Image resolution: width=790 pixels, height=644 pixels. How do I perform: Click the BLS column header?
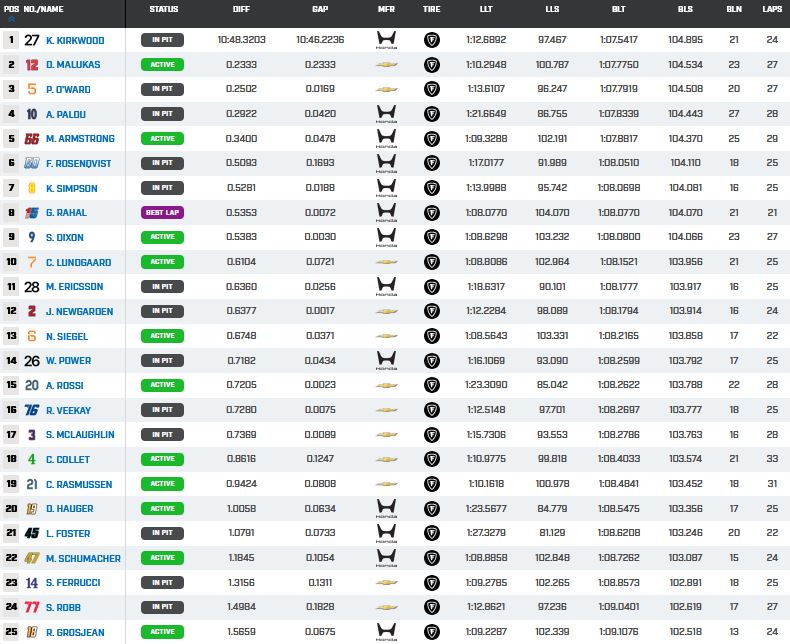[685, 9]
